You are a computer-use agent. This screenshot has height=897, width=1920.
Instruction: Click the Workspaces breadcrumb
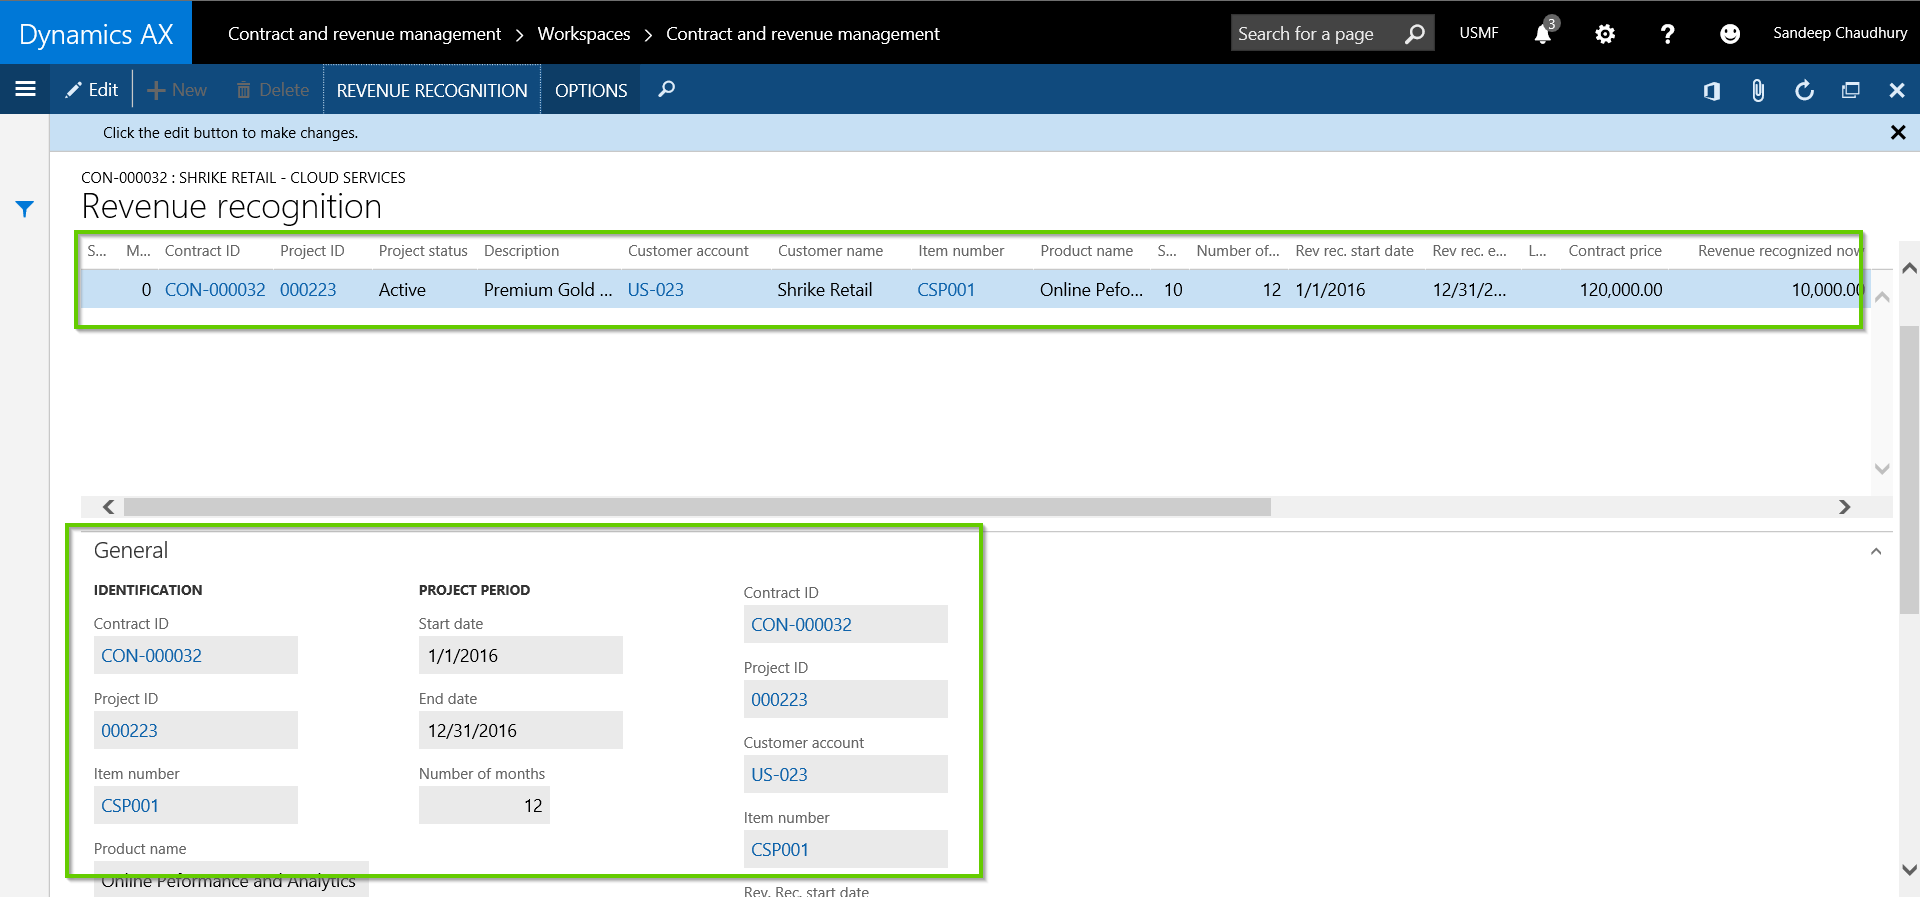coord(584,34)
